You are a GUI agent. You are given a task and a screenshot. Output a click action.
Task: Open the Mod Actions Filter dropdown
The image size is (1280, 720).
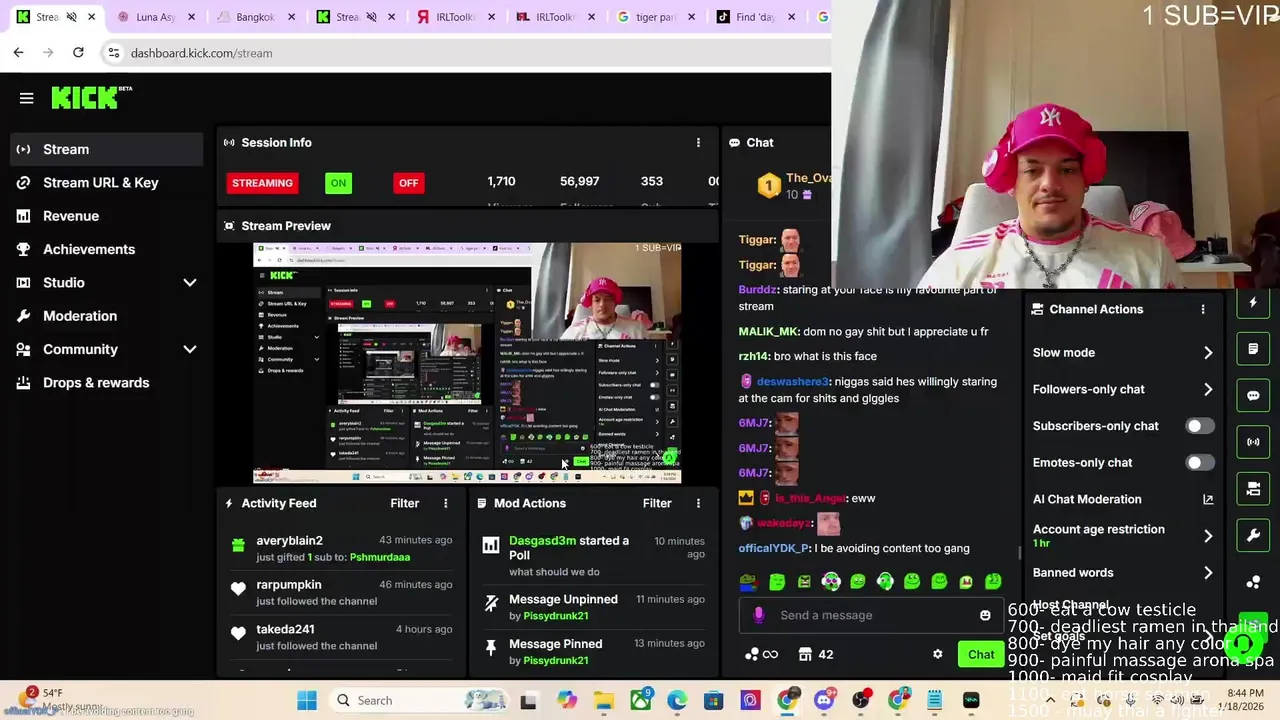657,503
